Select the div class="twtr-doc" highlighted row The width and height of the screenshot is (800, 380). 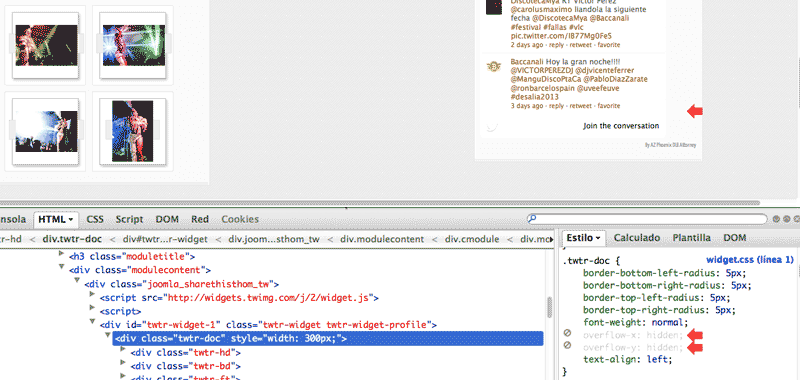(x=328, y=339)
